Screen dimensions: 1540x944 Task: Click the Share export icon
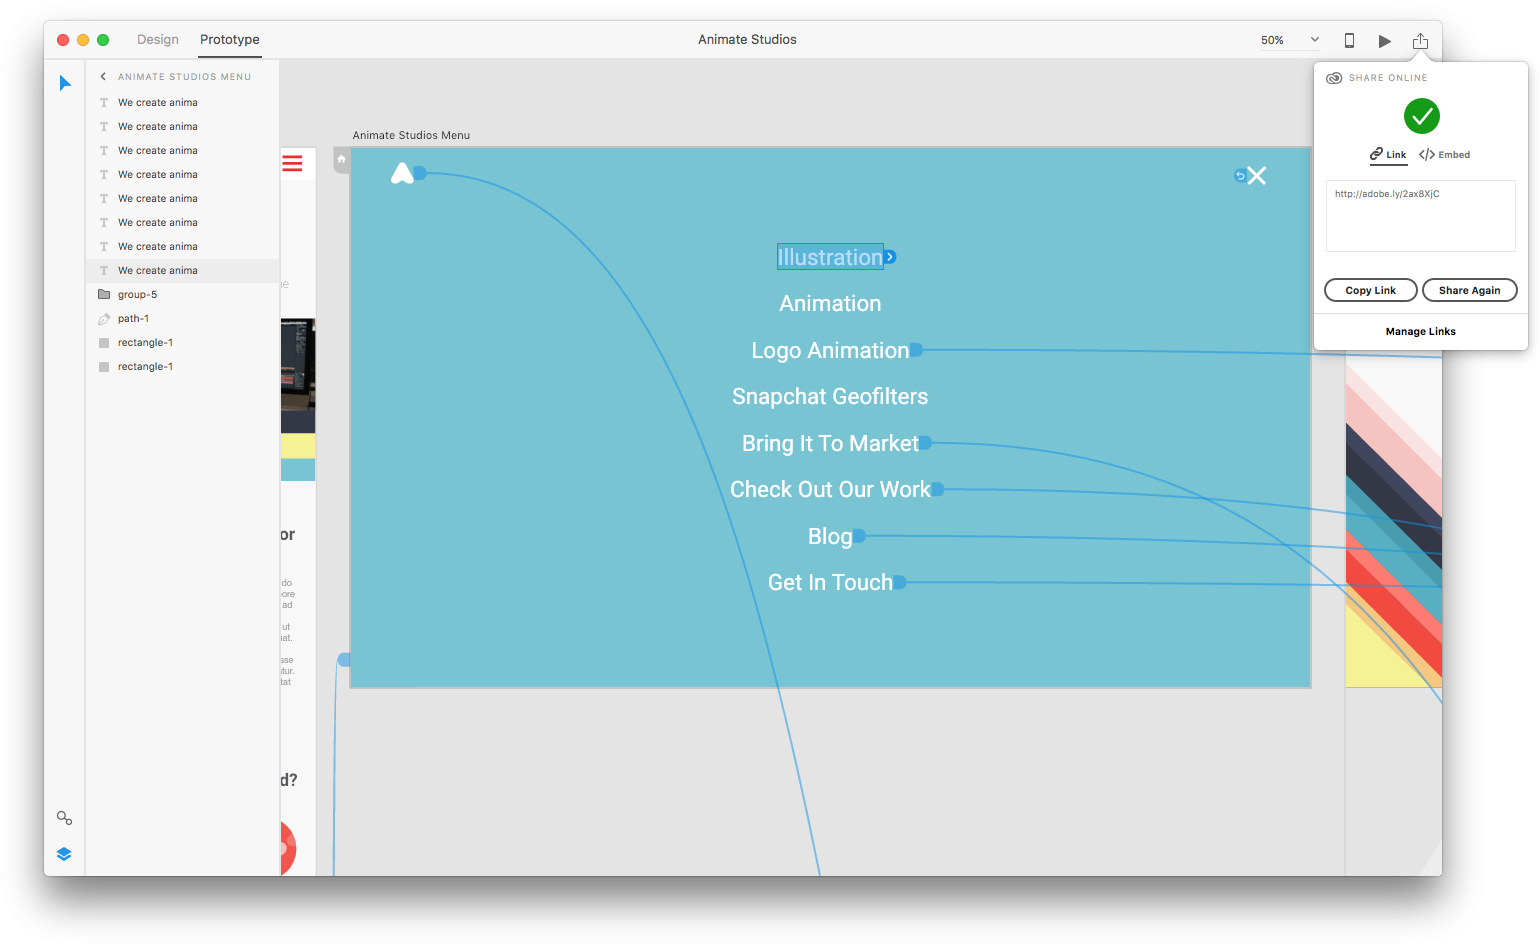pyautogui.click(x=1420, y=40)
